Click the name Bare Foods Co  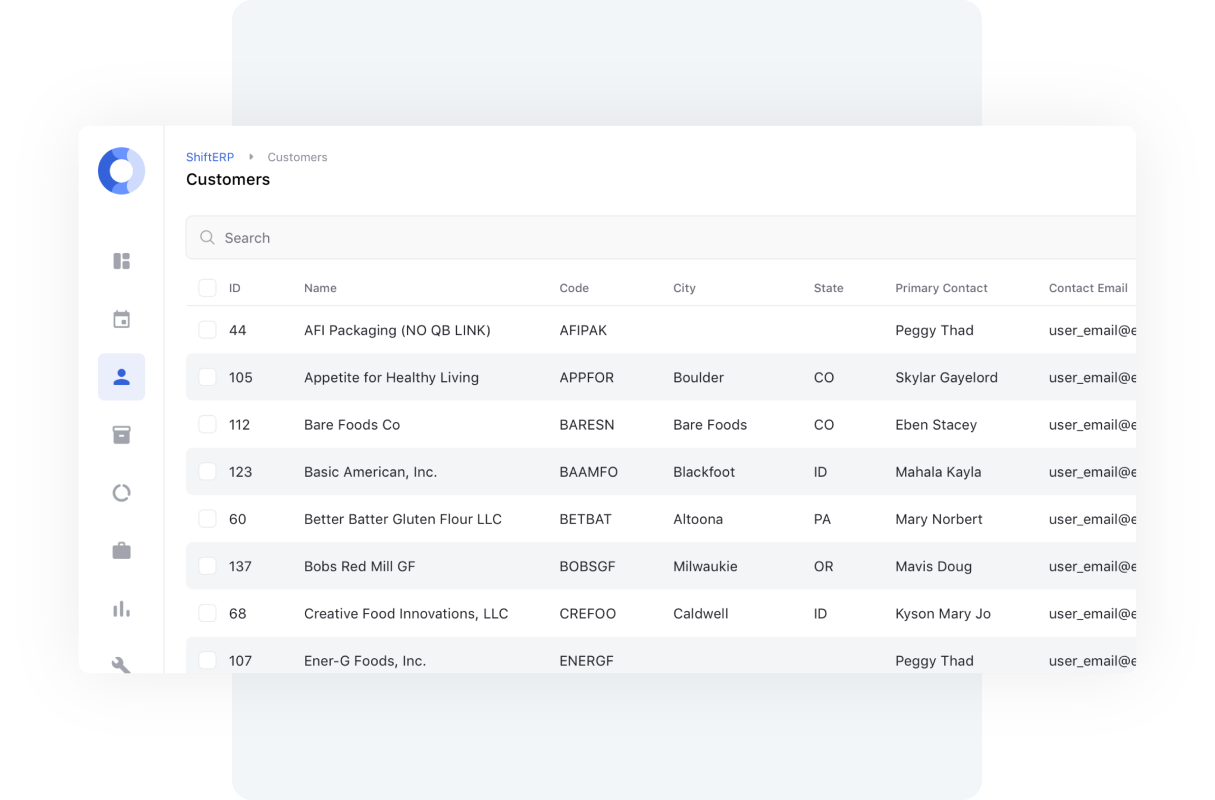pos(352,424)
